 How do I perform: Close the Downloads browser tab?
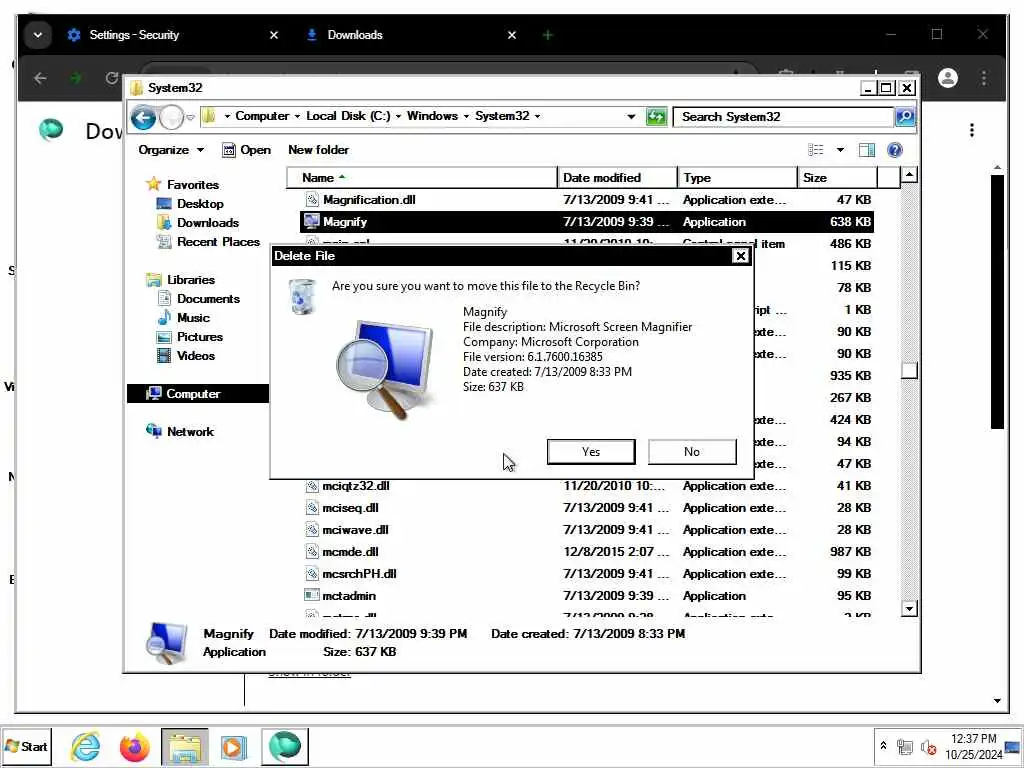pos(511,35)
